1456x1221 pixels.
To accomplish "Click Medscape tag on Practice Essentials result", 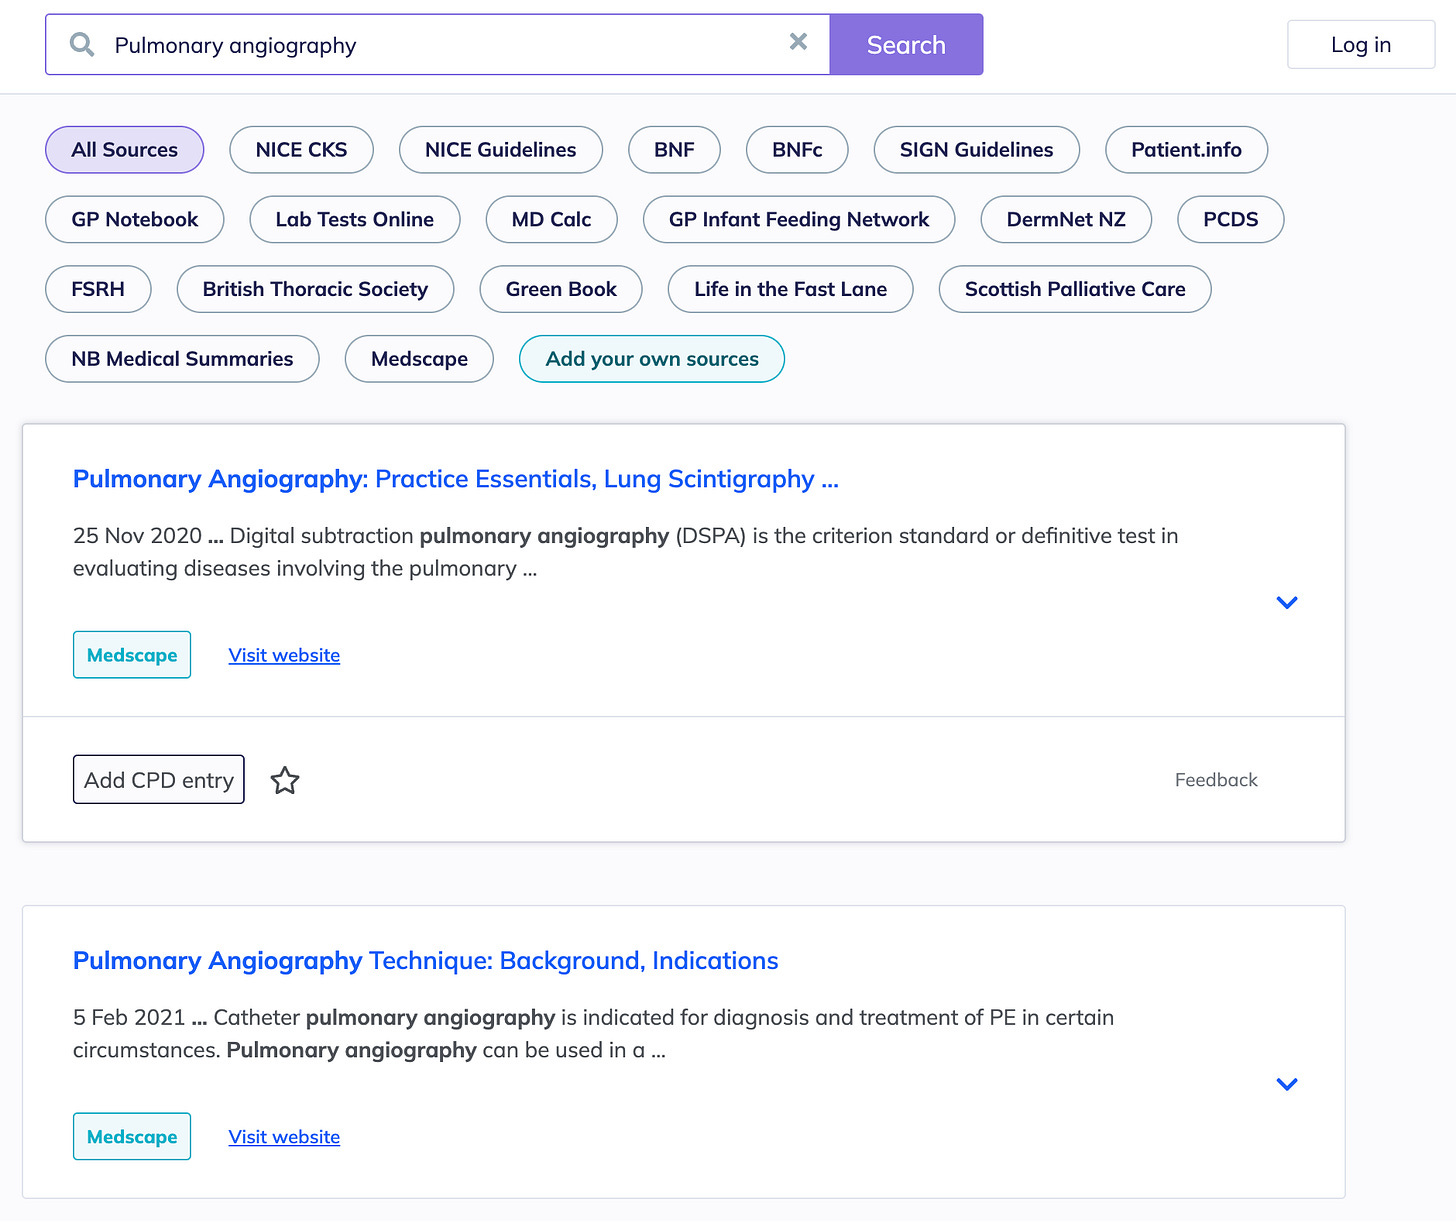I will (x=132, y=655).
